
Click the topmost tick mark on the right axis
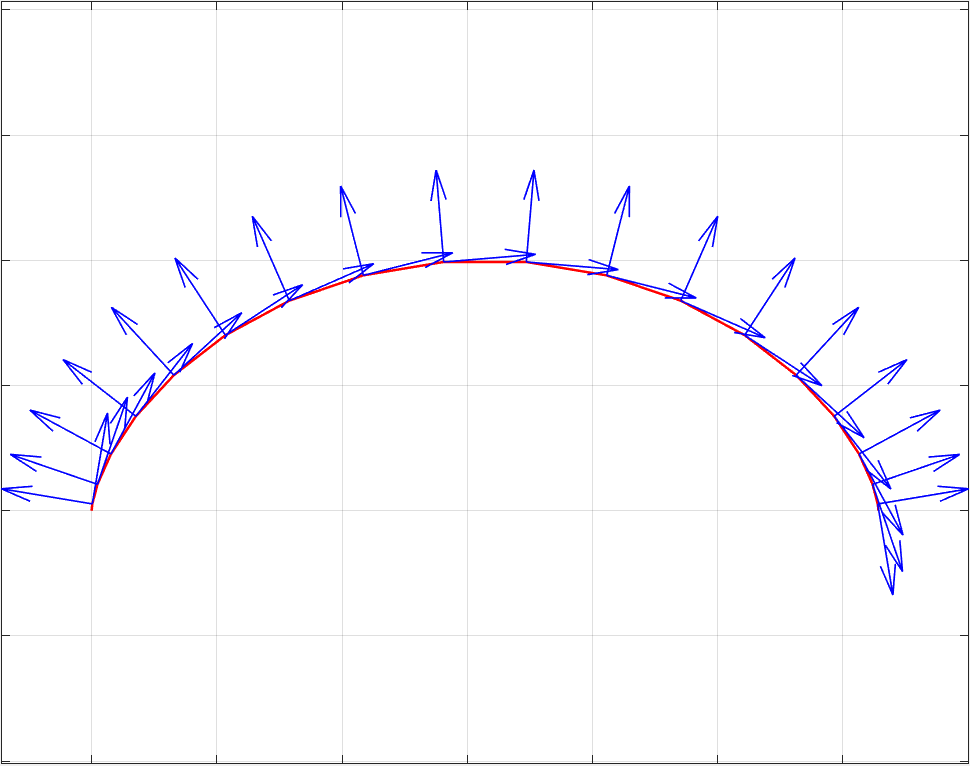[964, 135]
